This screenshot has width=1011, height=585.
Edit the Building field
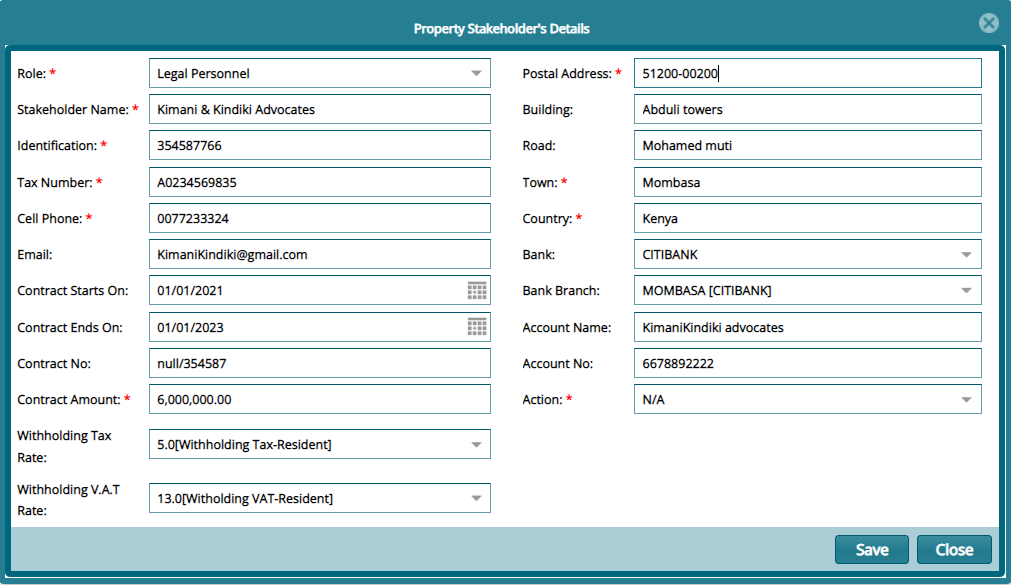click(x=808, y=110)
